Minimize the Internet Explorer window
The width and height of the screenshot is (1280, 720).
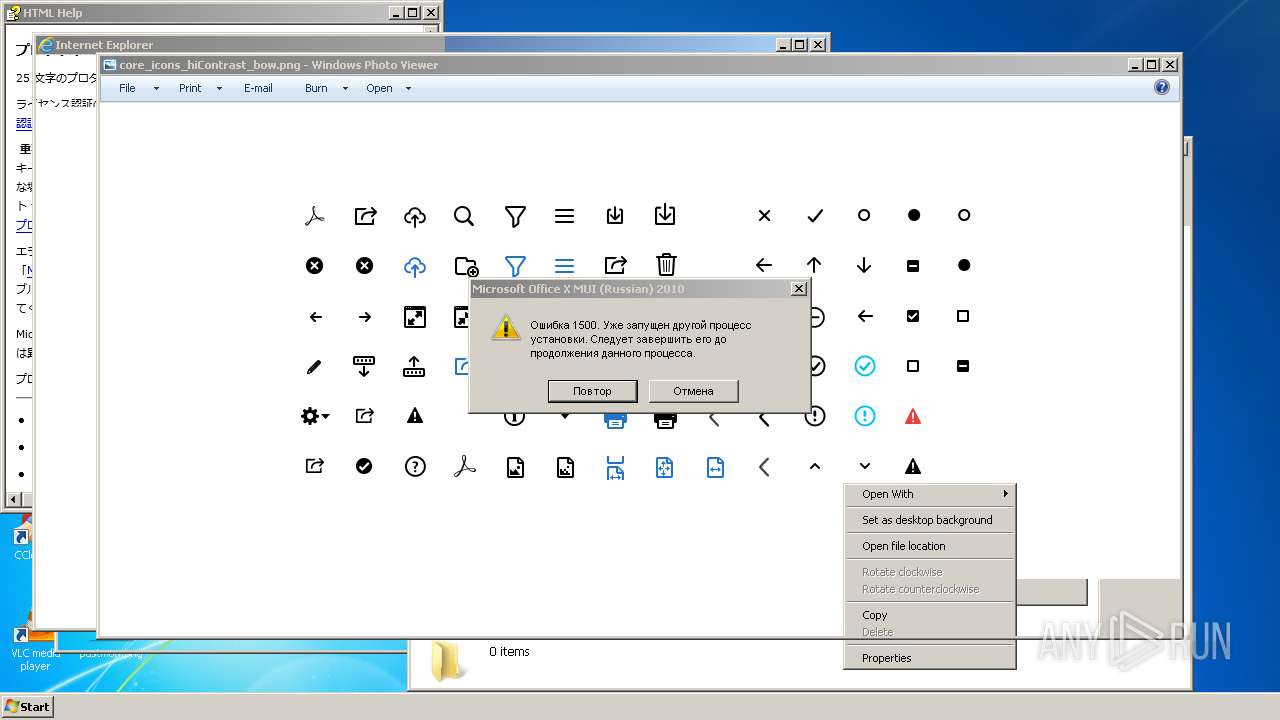coord(783,45)
